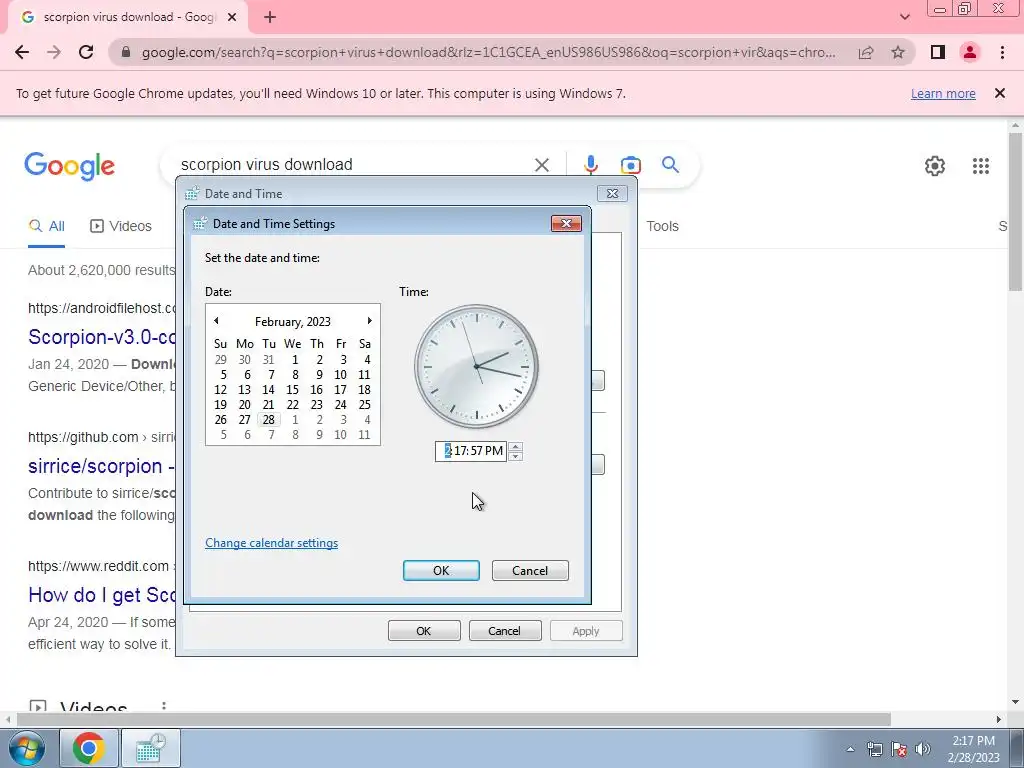Pick February 25 in the calendar
Image resolution: width=1024 pixels, height=768 pixels.
click(x=364, y=405)
